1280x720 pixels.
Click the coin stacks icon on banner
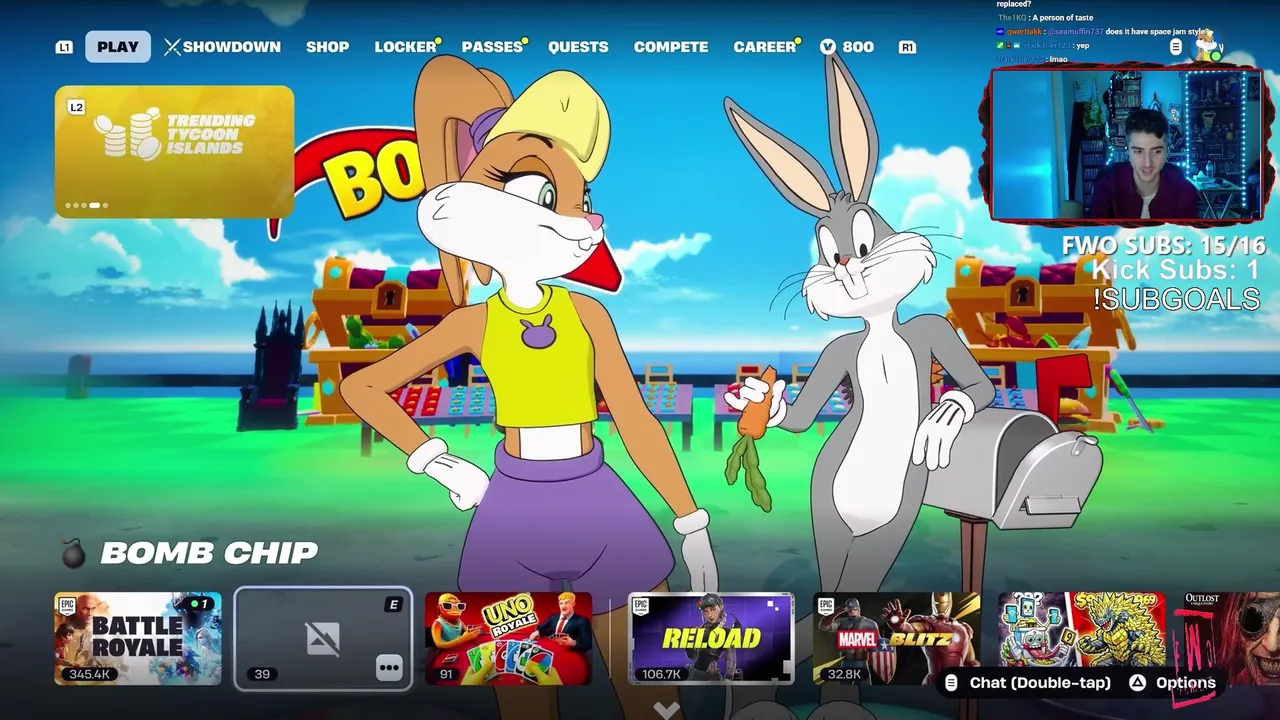[x=128, y=134]
